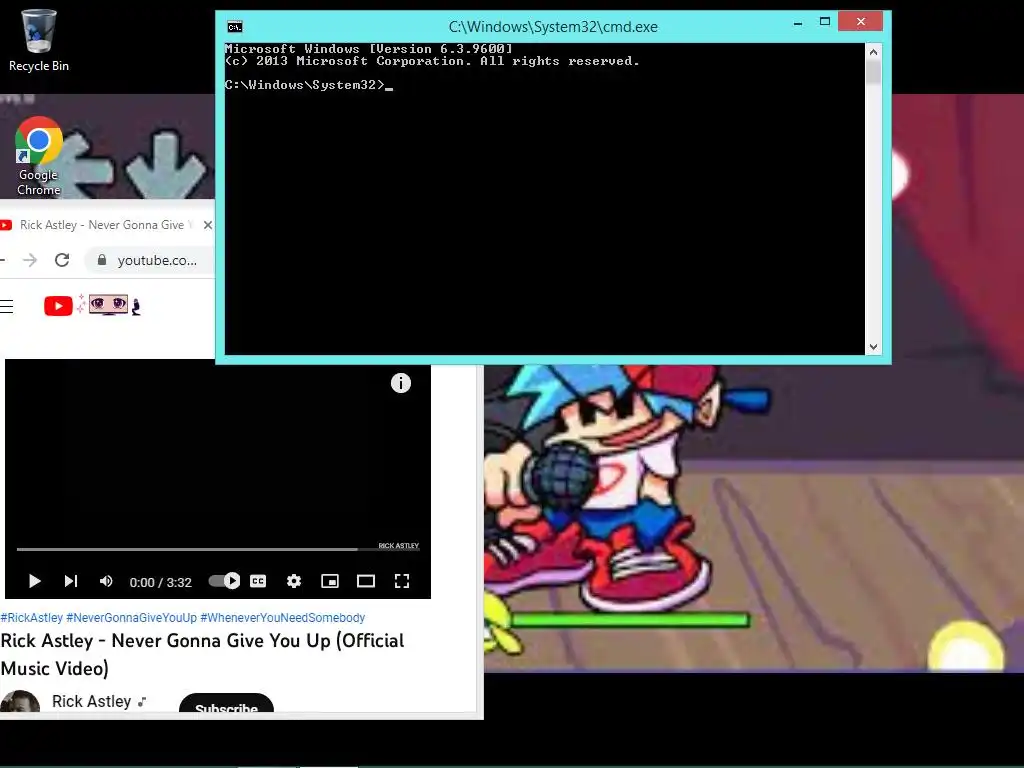This screenshot has height=768, width=1024.
Task: Select the Rick Astley Chrome tab
Action: click(x=102, y=225)
